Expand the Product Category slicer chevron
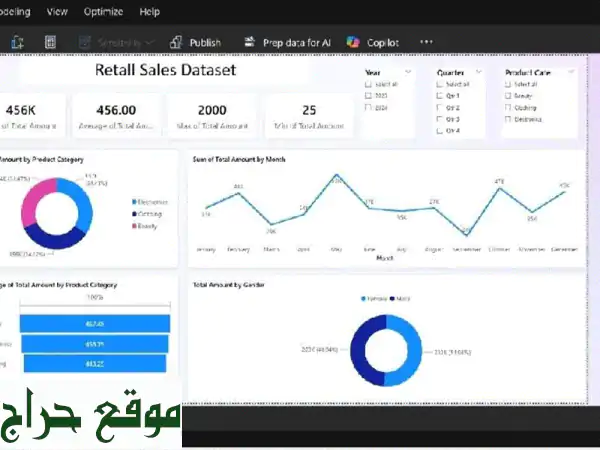Image resolution: width=600 pixels, height=450 pixels. click(571, 72)
